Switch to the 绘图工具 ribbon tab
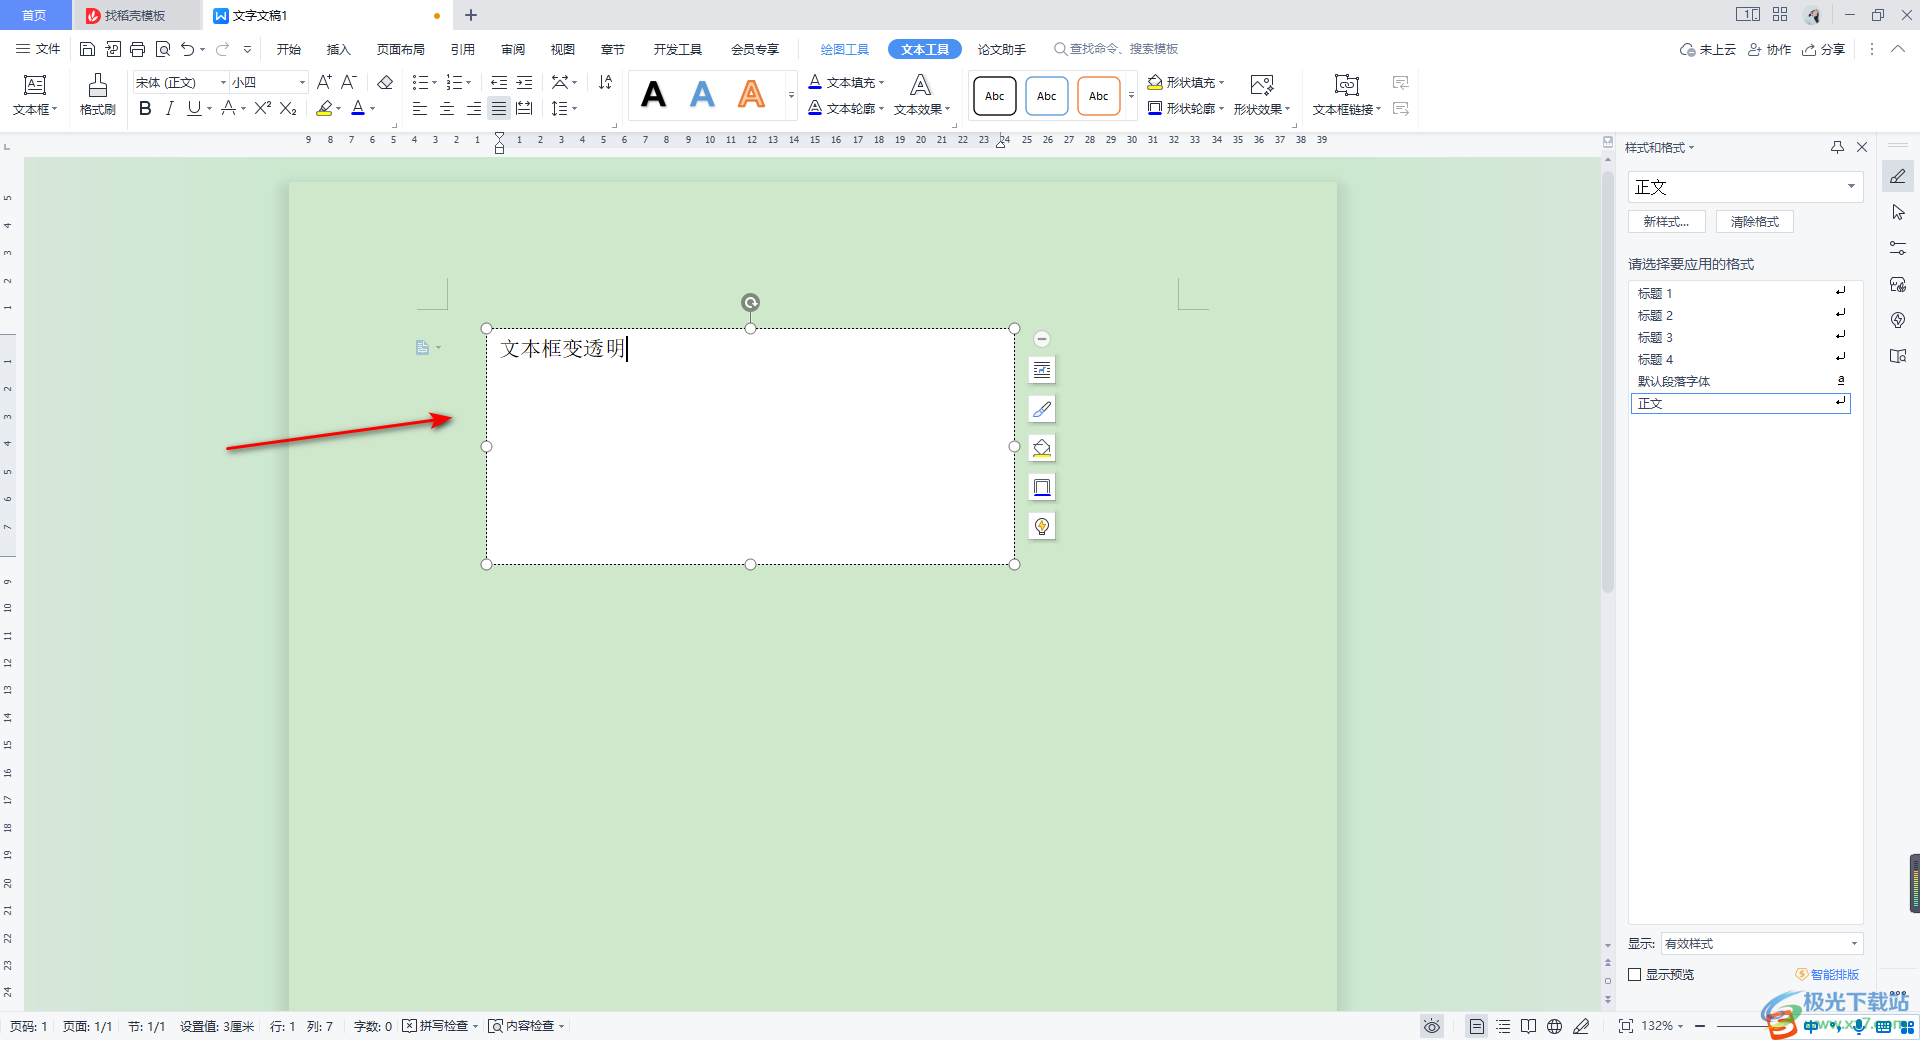 [x=843, y=48]
